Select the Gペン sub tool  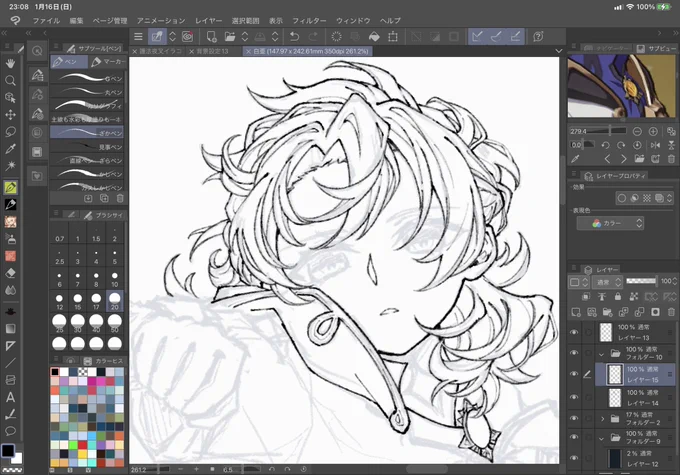pos(87,79)
